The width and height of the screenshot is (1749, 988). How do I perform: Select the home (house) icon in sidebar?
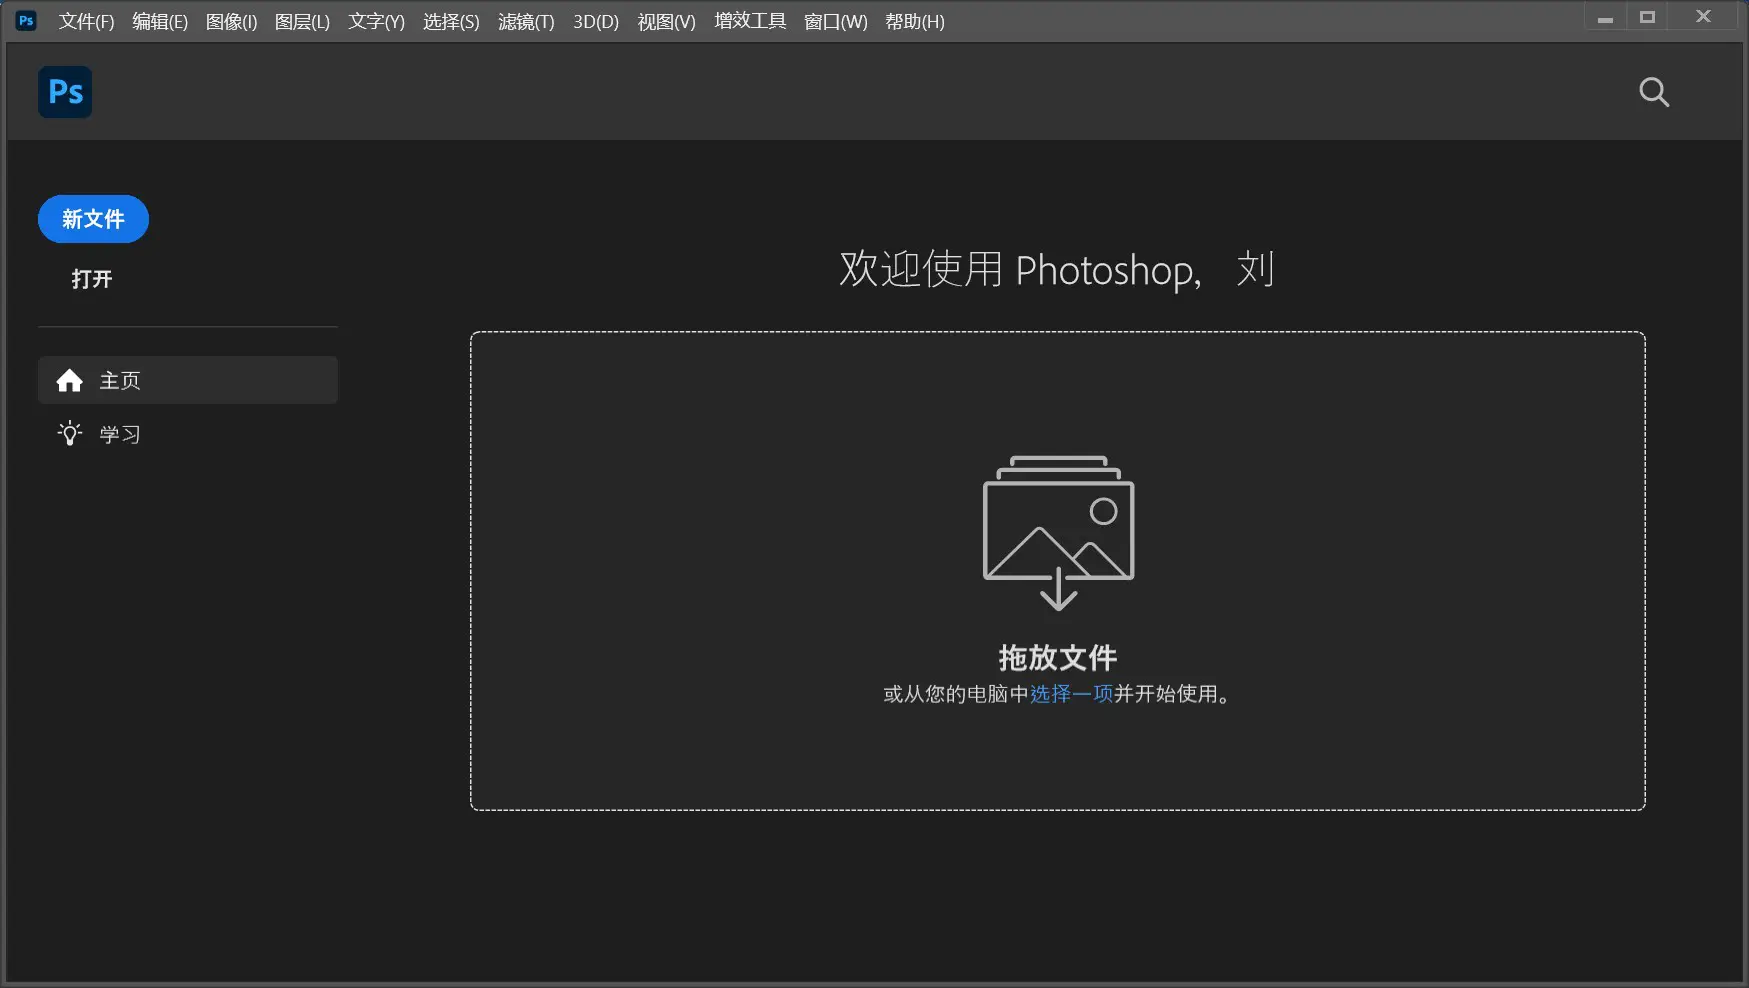click(69, 380)
